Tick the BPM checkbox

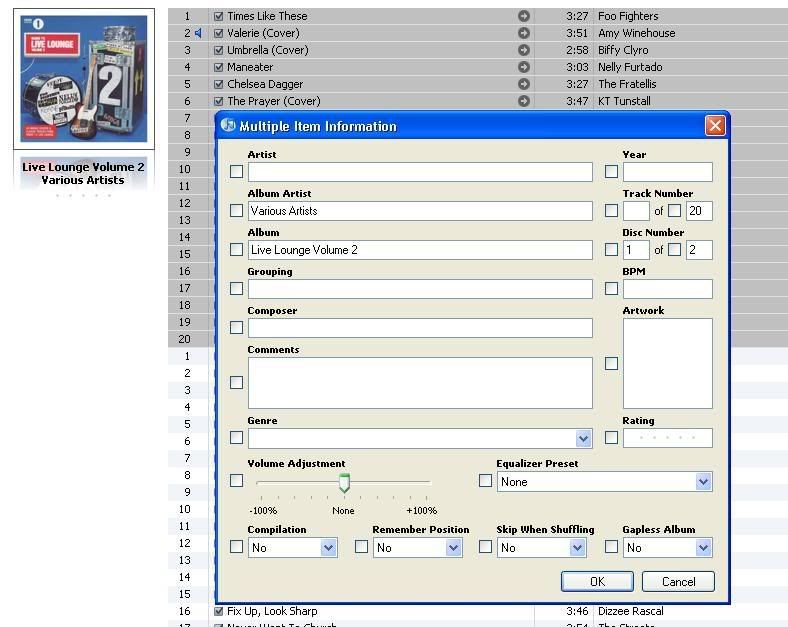(611, 289)
